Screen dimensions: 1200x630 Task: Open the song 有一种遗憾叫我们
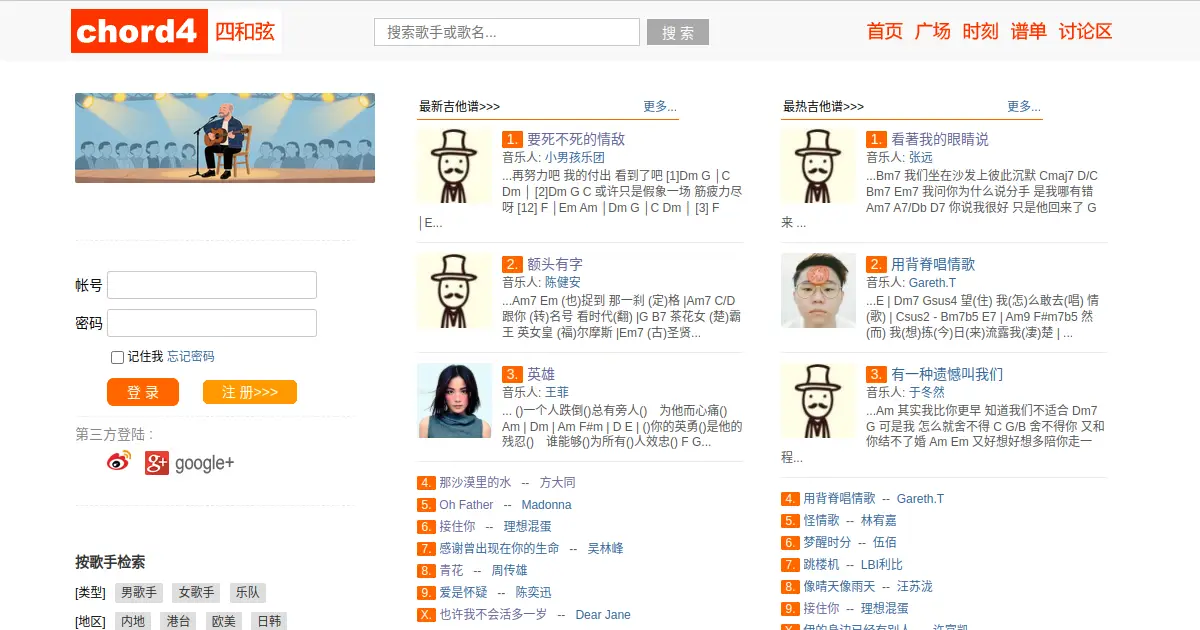coord(947,374)
